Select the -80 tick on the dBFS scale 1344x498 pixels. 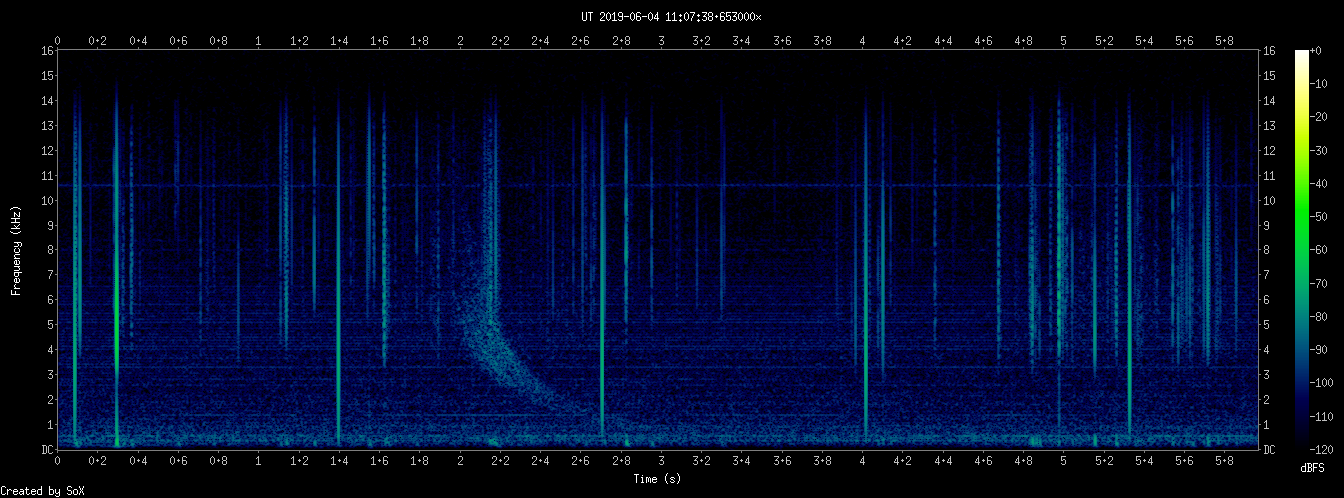pyautogui.click(x=1321, y=316)
